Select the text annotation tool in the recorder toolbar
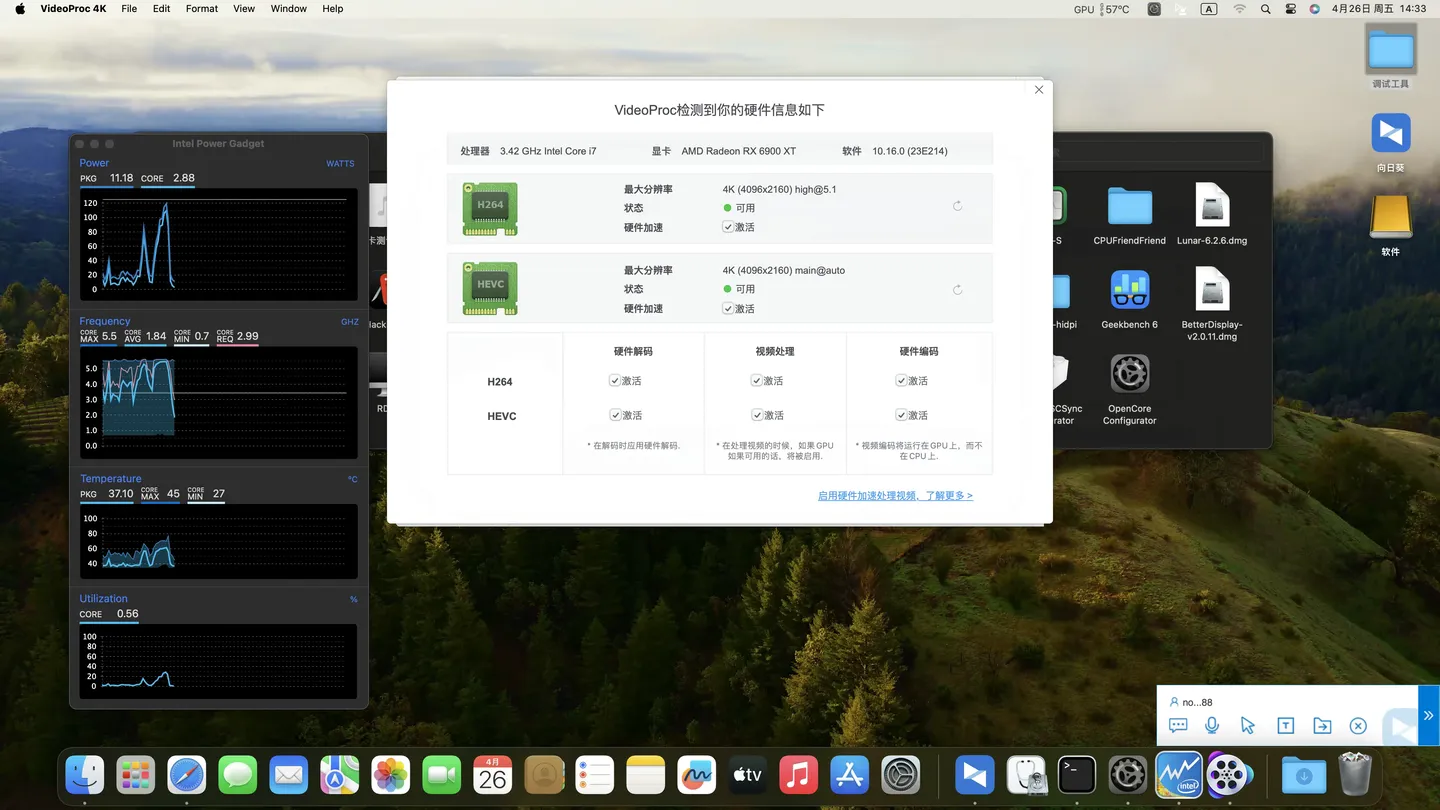This screenshot has height=810, width=1440. [x=1286, y=726]
